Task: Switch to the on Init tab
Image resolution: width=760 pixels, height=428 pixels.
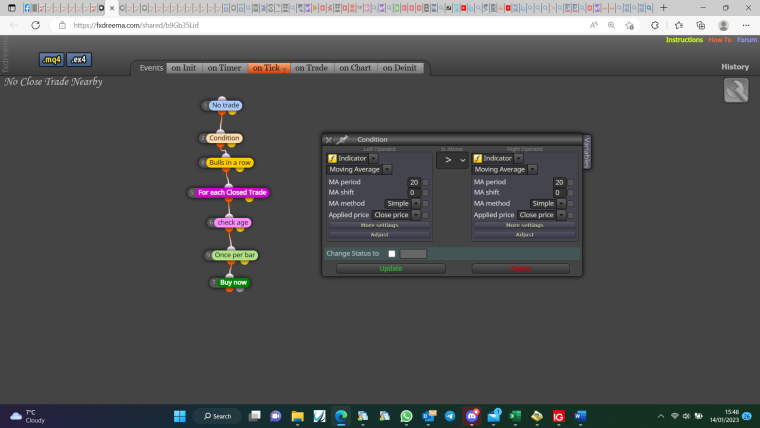Action: (184, 68)
